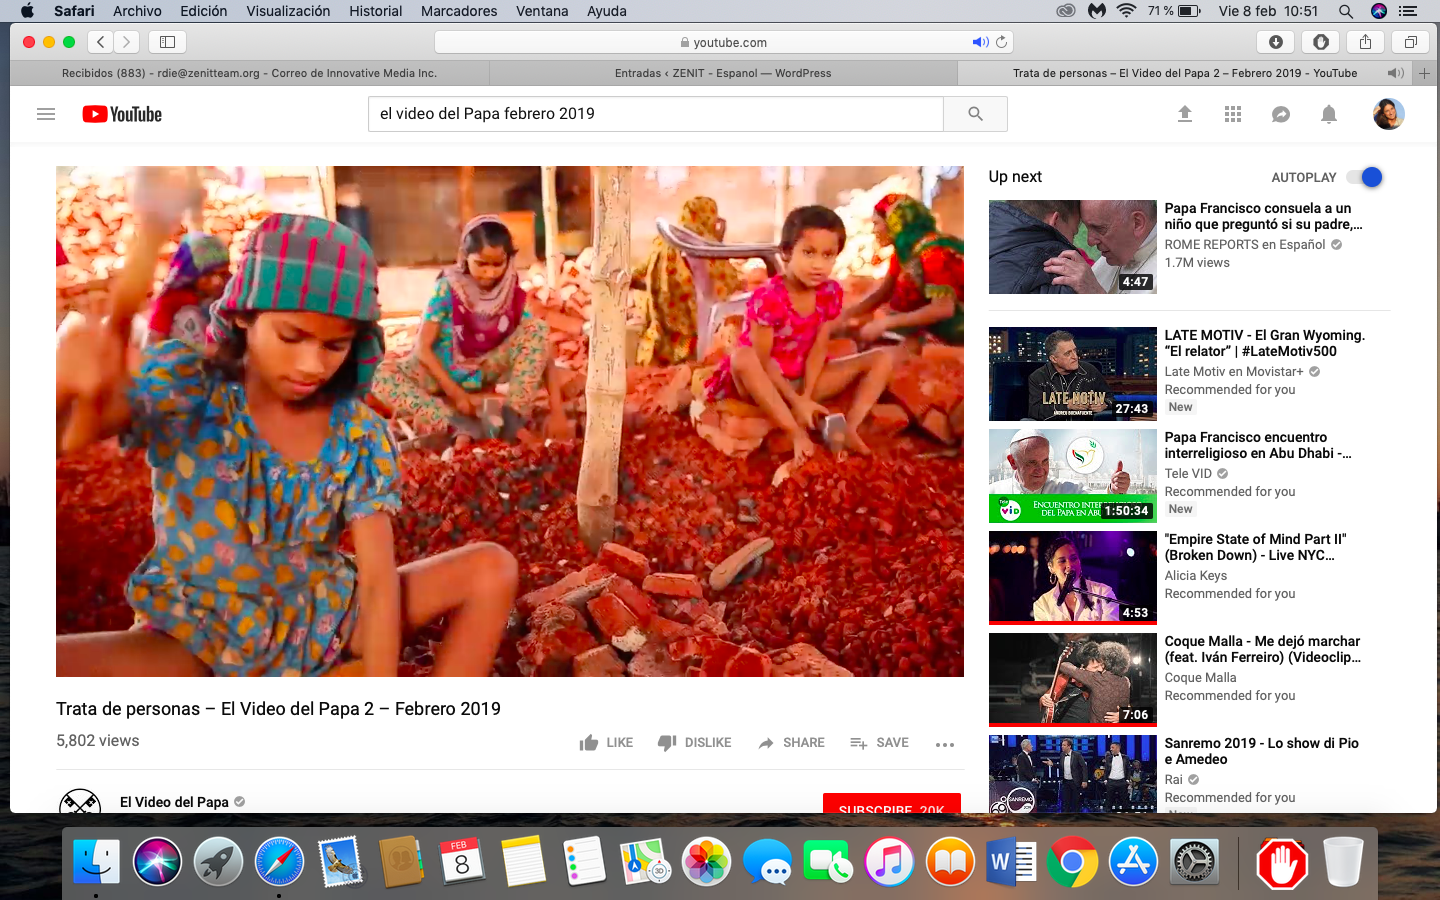
Task: Open the YouTube hamburger guide menu
Action: (46, 114)
